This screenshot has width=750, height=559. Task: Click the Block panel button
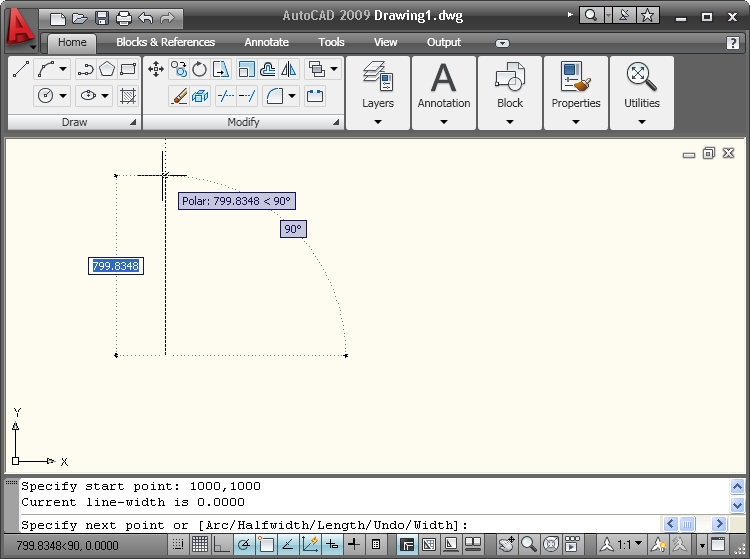pyautogui.click(x=510, y=93)
